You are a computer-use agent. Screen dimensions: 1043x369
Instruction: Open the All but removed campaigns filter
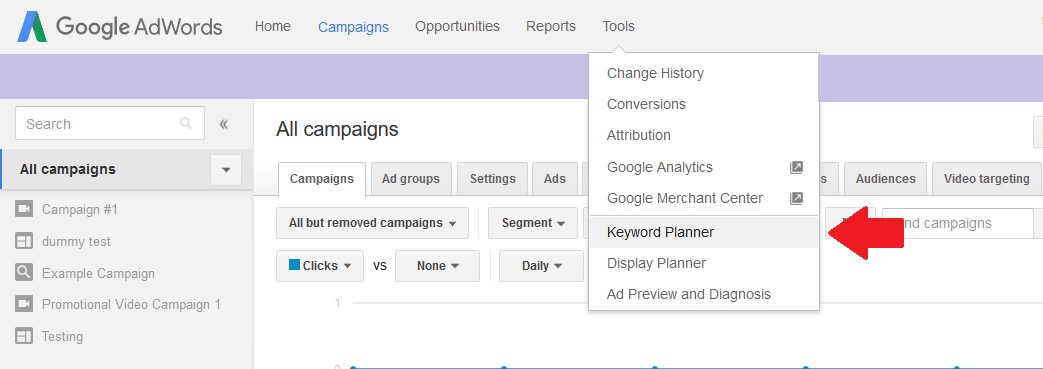coord(372,223)
